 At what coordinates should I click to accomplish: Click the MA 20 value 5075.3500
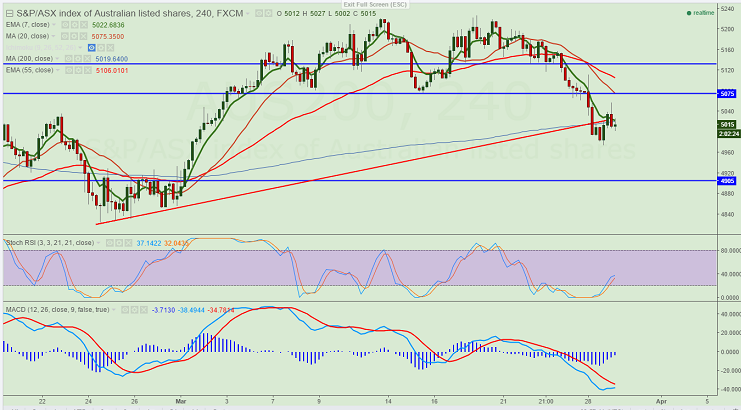click(108, 36)
